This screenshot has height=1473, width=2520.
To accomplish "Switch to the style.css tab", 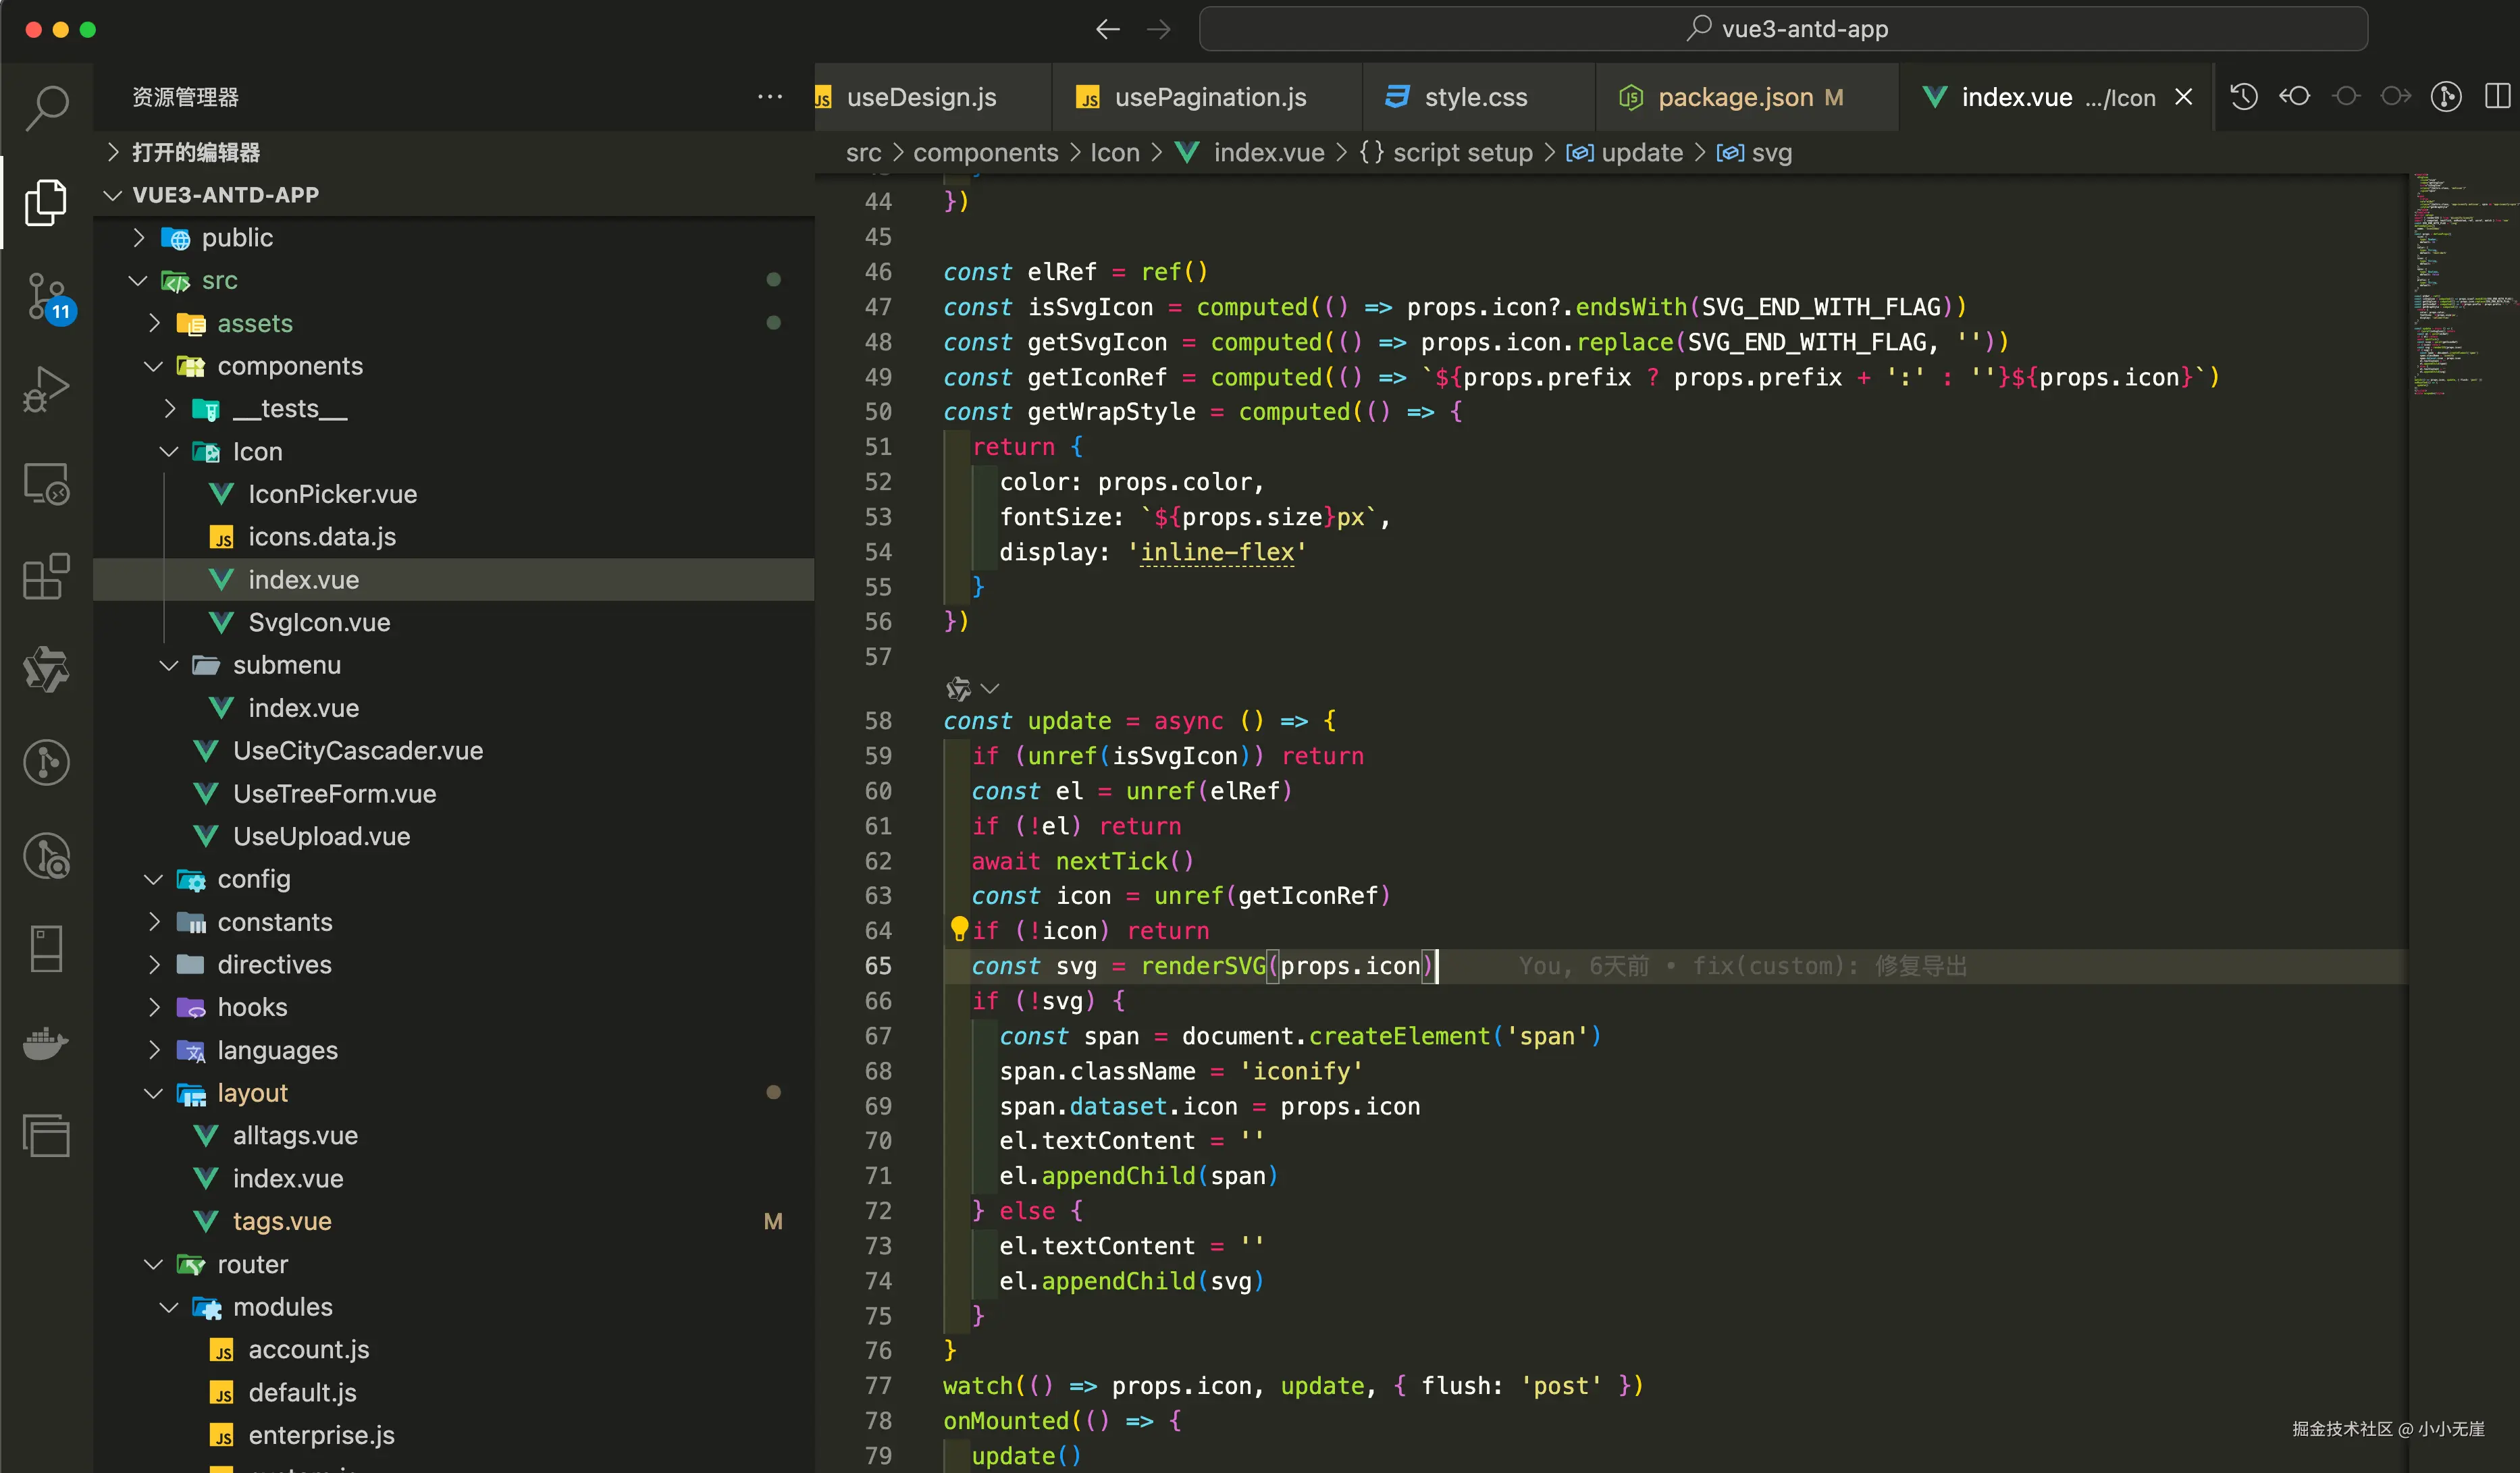I will click(x=1475, y=97).
